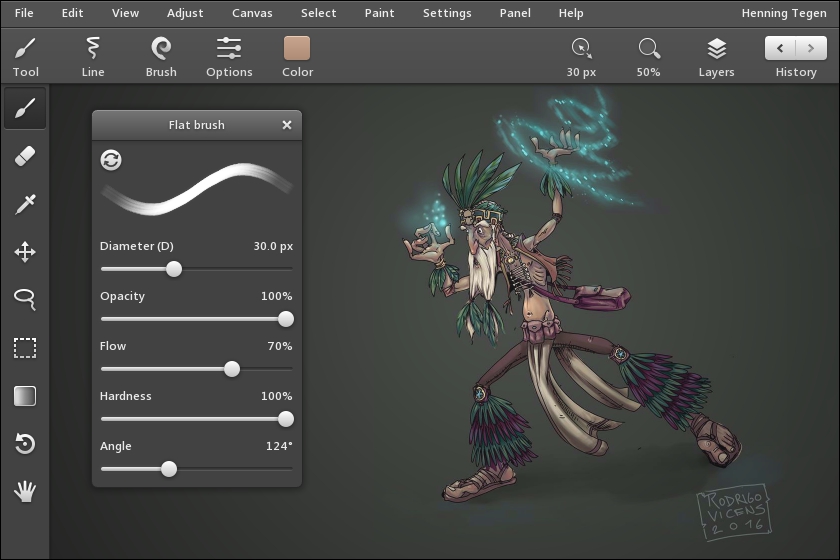840x560 pixels.
Task: Select the Lasso selection tool
Action: coord(25,300)
